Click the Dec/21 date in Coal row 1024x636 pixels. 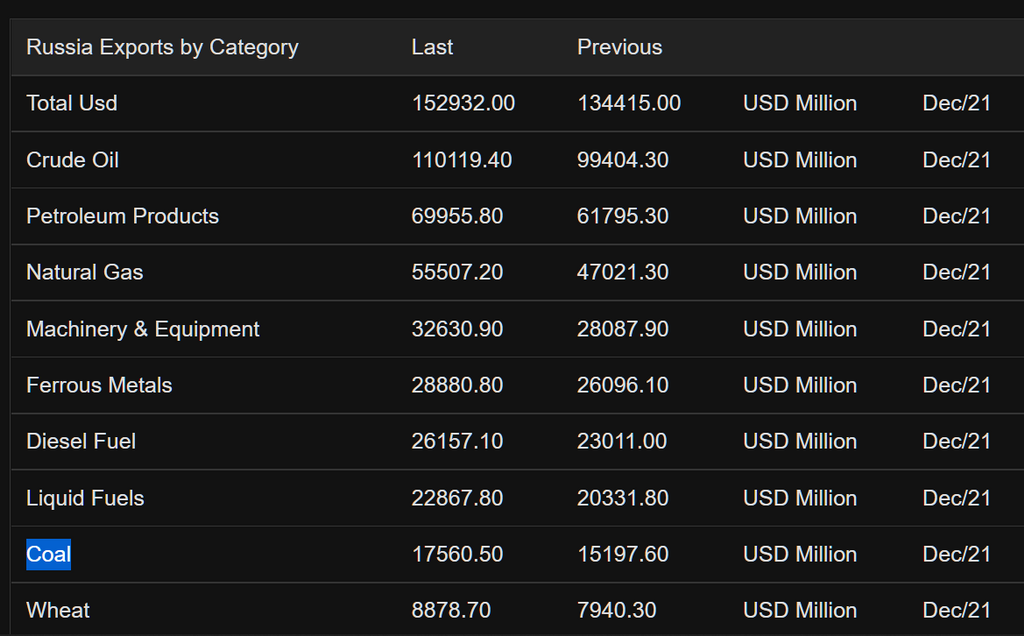(x=956, y=554)
